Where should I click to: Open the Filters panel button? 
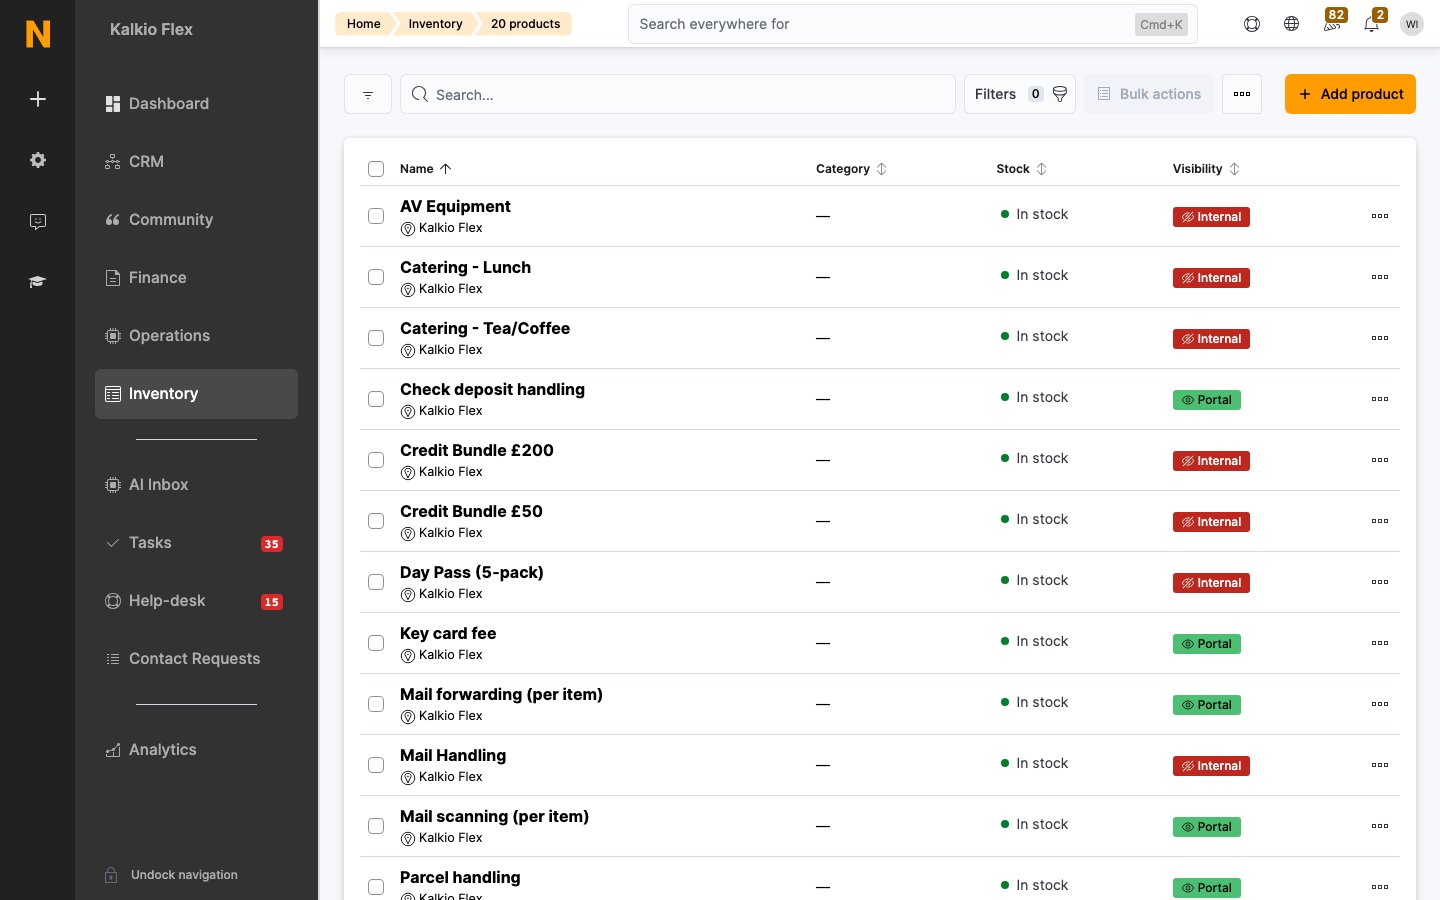pyautogui.click(x=1020, y=94)
